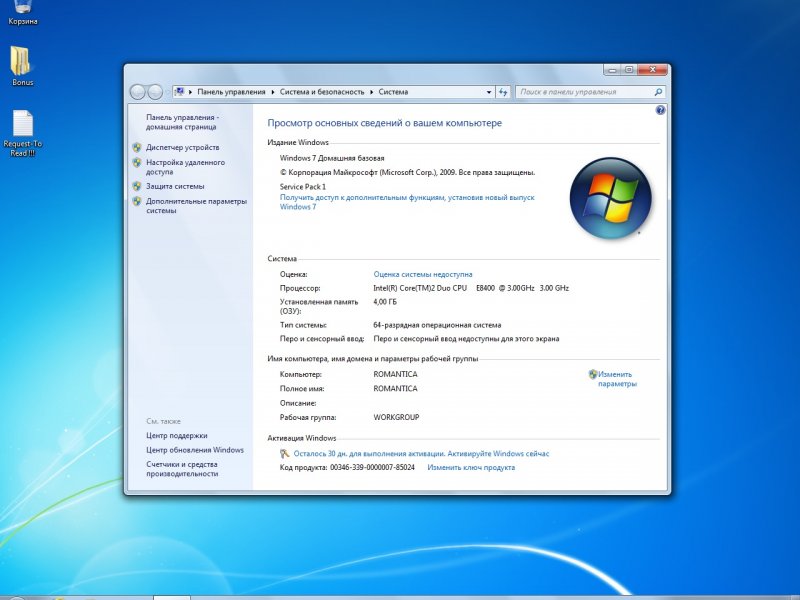Viewport: 800px width, 600px height.
Task: Open Дополнительные параметры системы
Action: click(196, 206)
